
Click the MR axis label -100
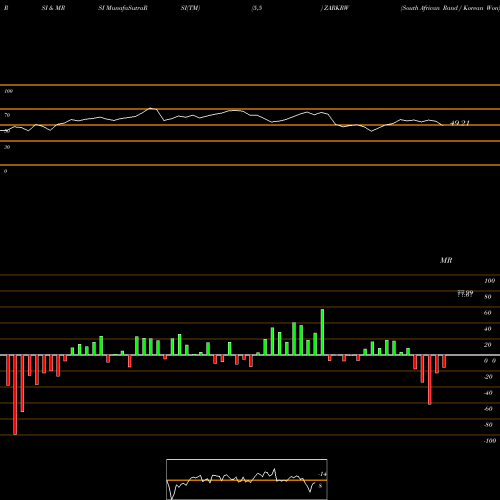pyautogui.click(x=490, y=441)
